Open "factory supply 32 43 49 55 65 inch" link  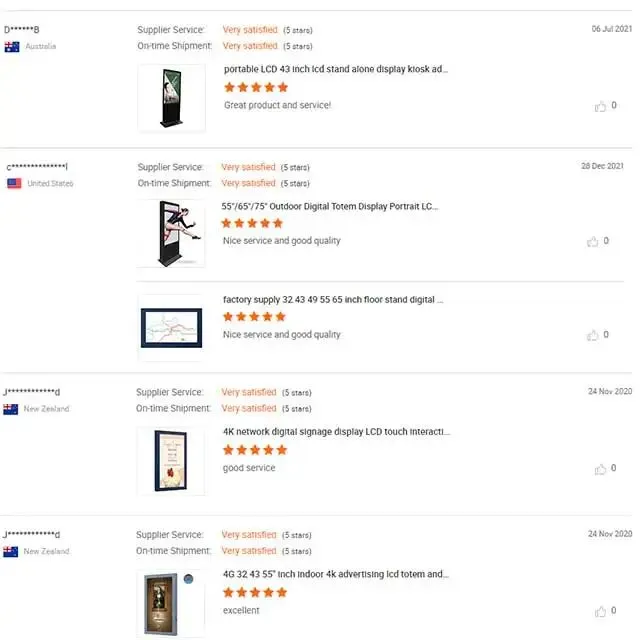[x=333, y=299]
